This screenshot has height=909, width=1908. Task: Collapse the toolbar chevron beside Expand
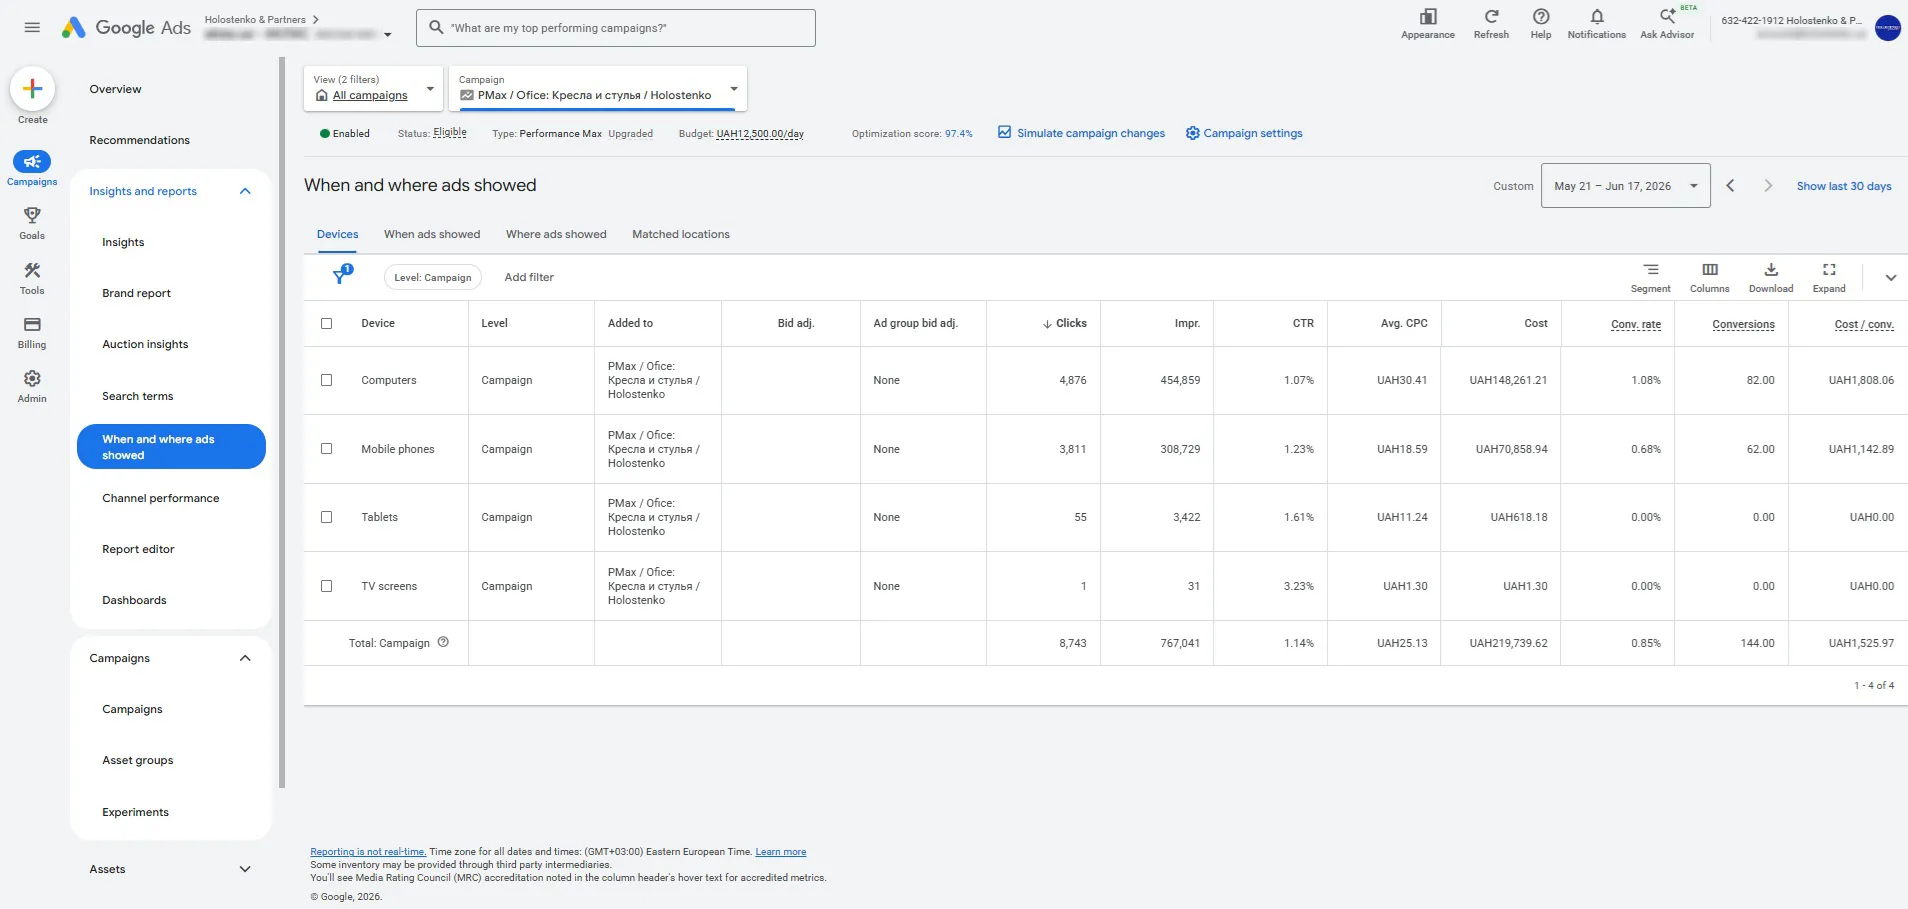[1890, 278]
